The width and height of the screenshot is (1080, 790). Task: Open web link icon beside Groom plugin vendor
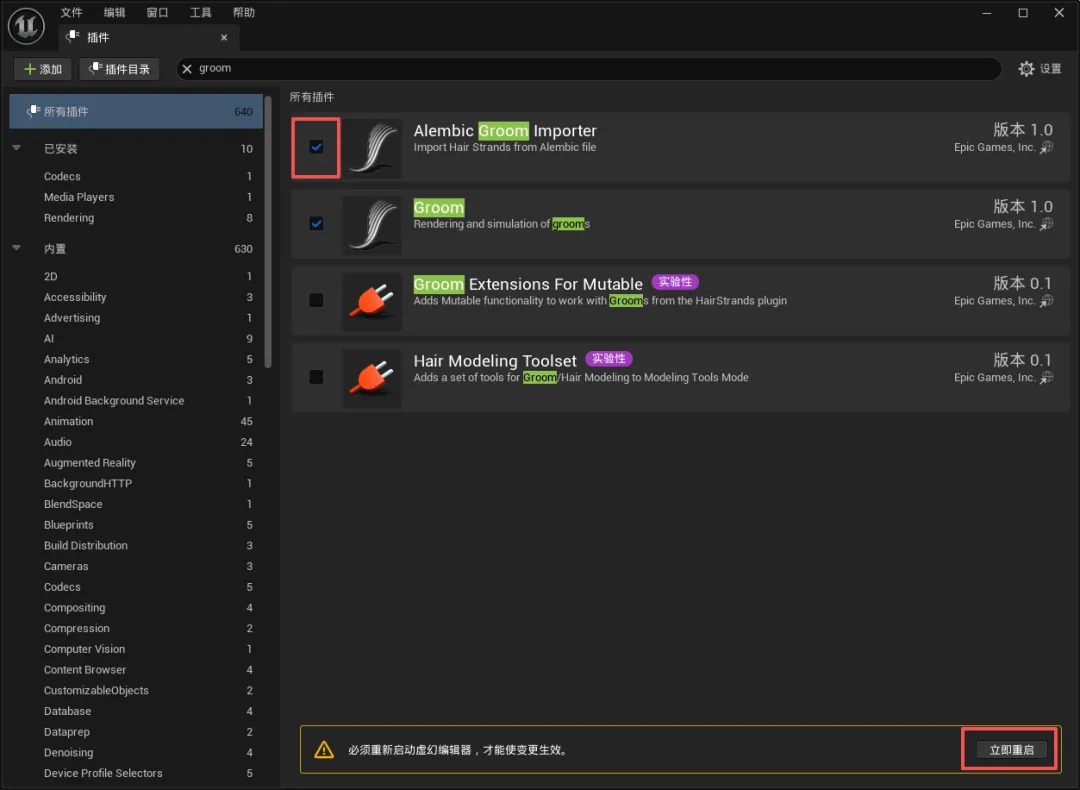coord(1046,224)
